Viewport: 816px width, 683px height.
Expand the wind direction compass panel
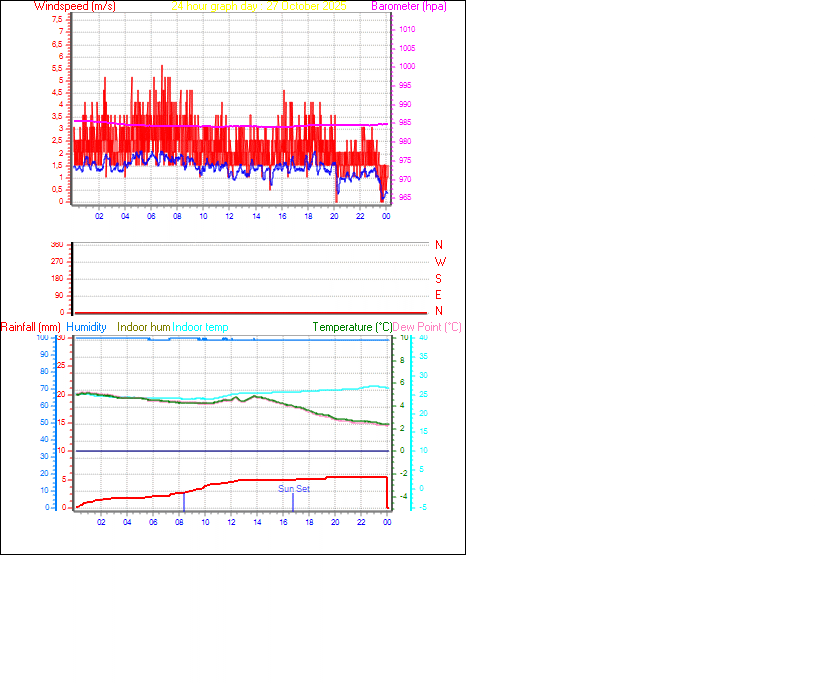pyautogui.click(x=230, y=277)
